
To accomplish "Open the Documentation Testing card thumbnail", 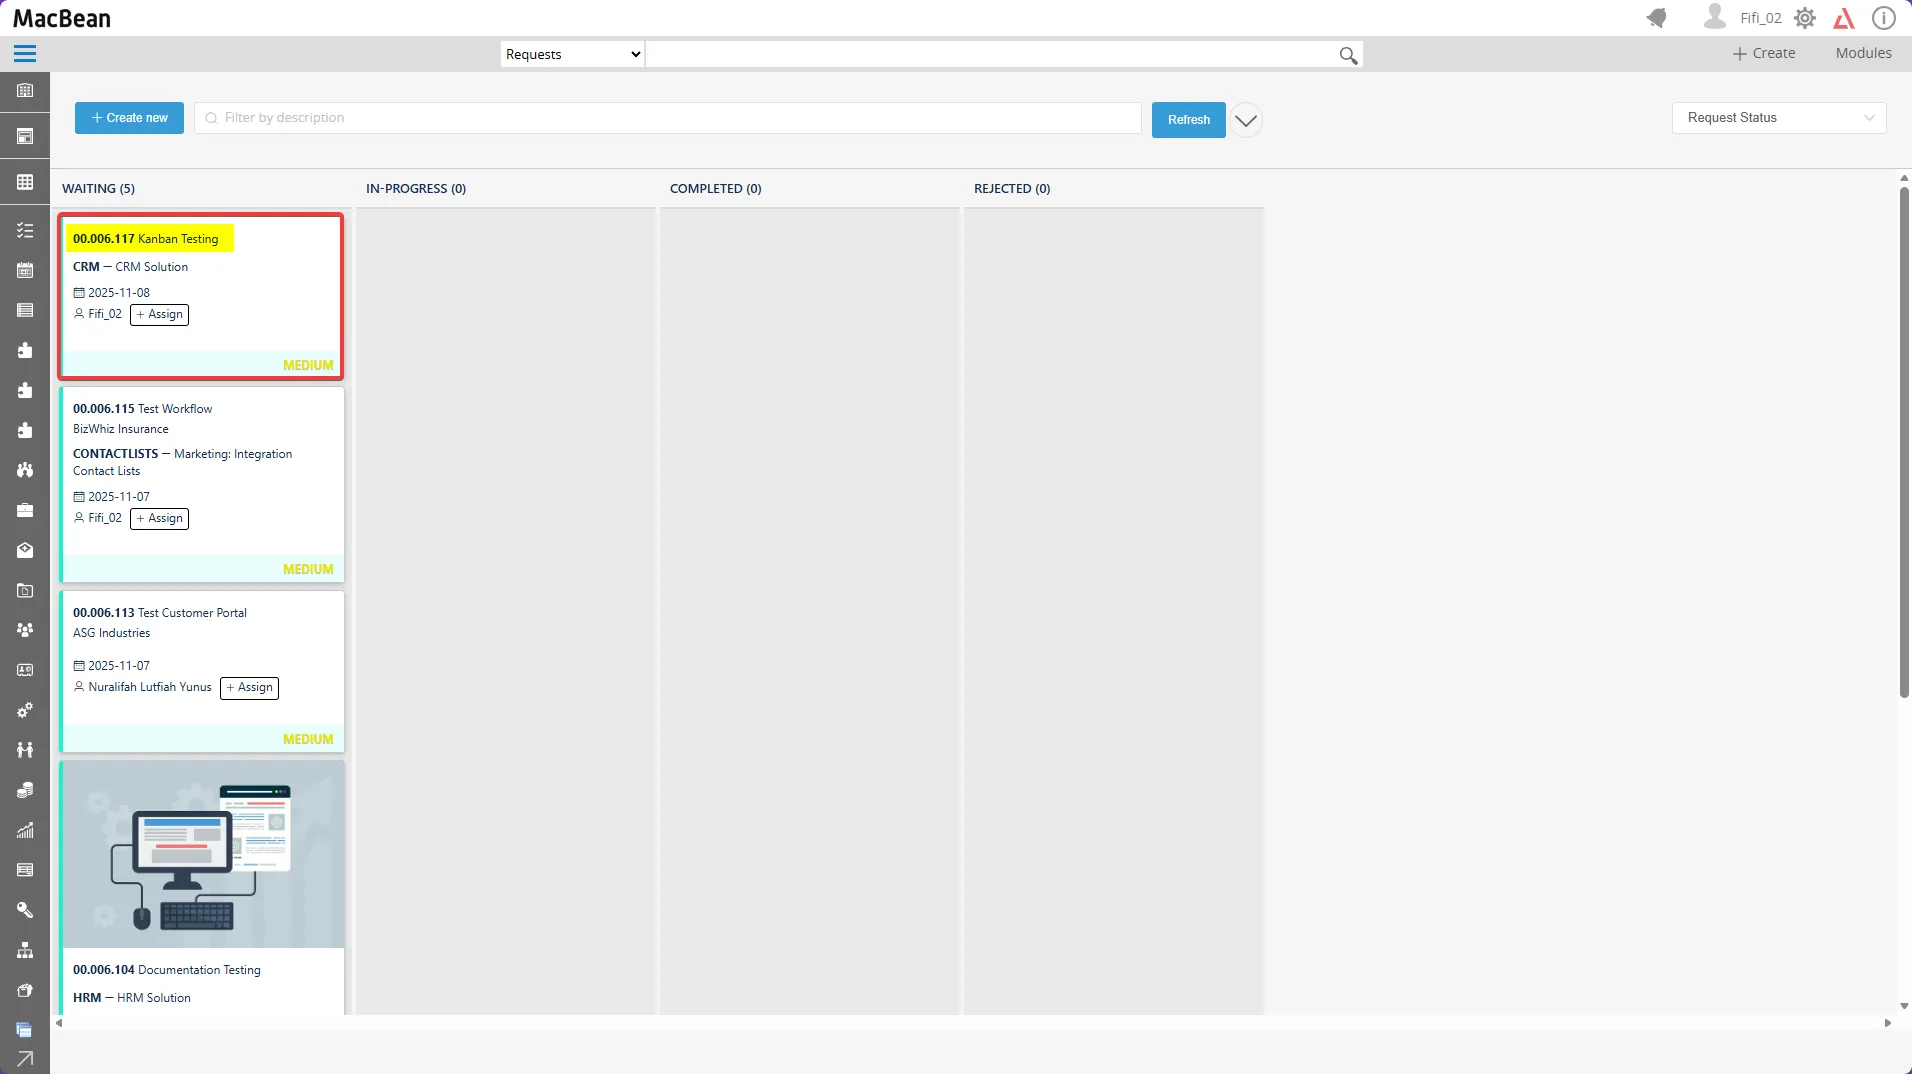I will coord(203,854).
